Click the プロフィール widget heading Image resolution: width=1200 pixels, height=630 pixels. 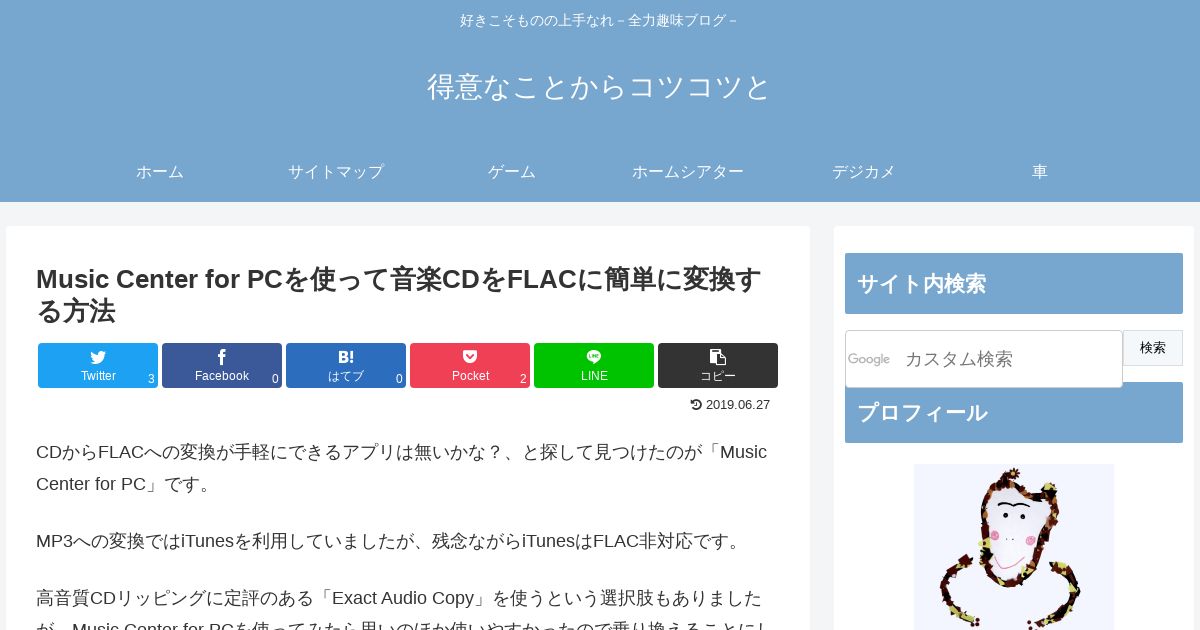click(1014, 413)
